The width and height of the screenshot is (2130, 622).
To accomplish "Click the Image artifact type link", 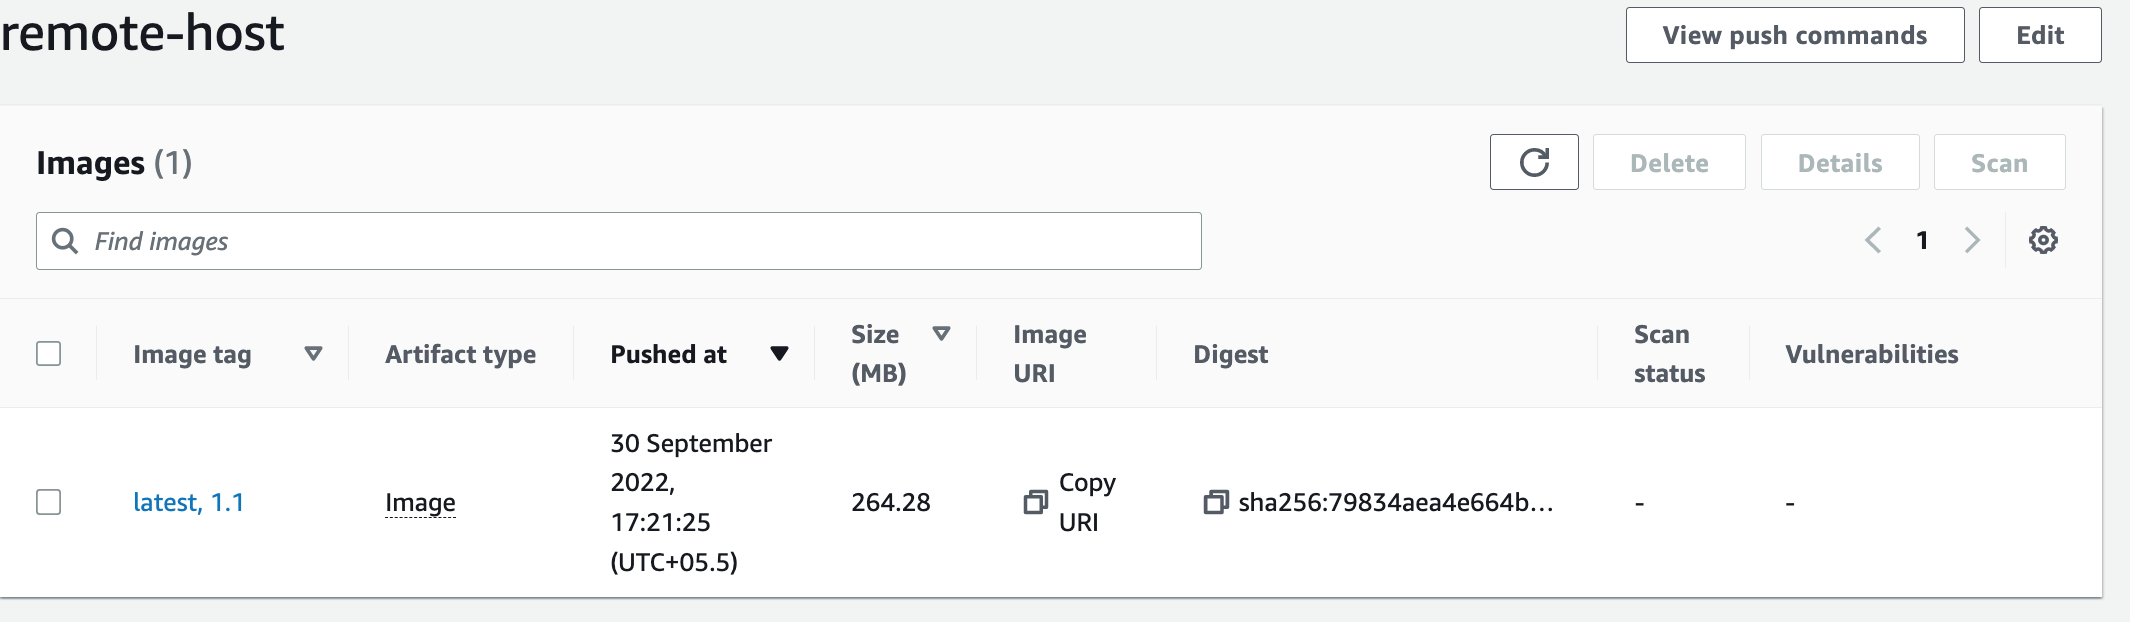I will [420, 503].
